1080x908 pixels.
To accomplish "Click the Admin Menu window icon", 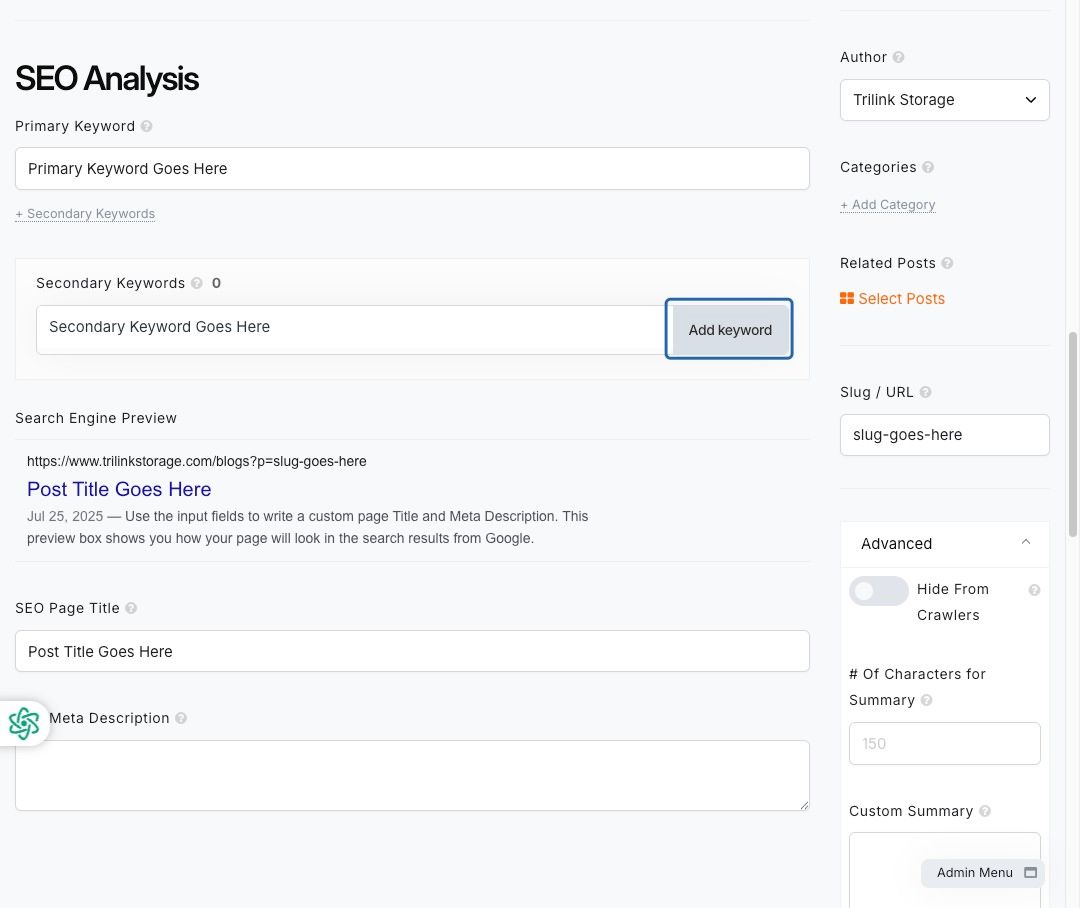I will click(1030, 873).
